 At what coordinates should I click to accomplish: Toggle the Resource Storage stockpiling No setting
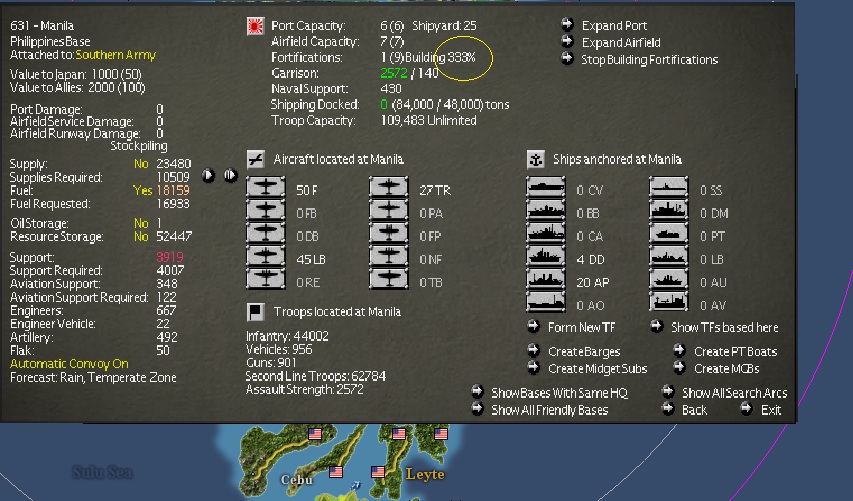pyautogui.click(x=141, y=237)
